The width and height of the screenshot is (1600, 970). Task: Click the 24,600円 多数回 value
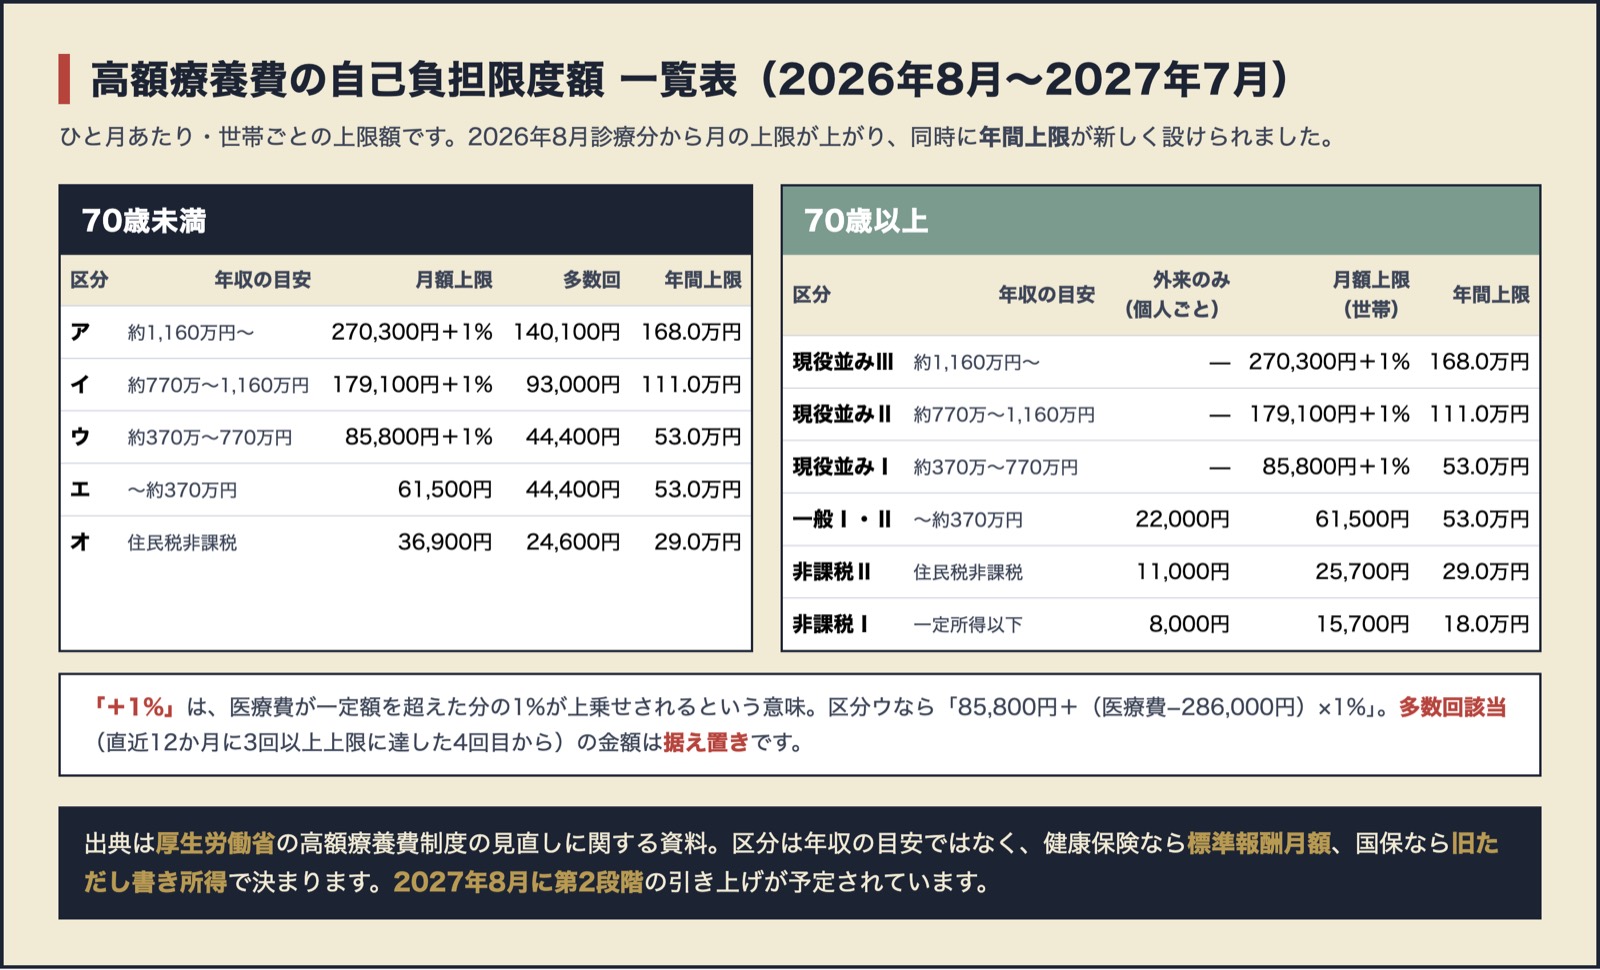click(573, 542)
